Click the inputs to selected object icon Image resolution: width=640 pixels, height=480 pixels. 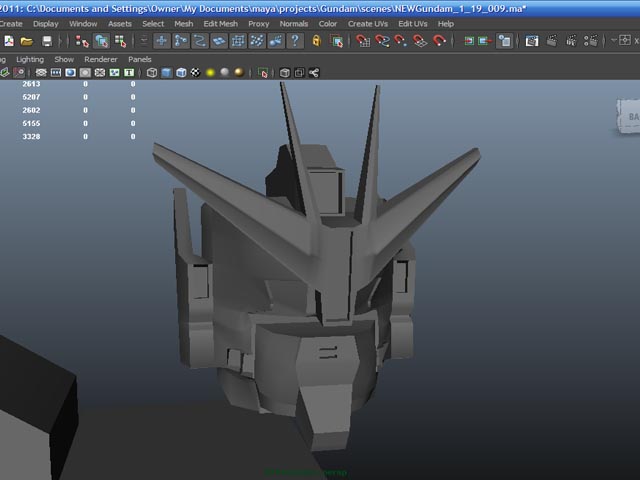[469, 41]
